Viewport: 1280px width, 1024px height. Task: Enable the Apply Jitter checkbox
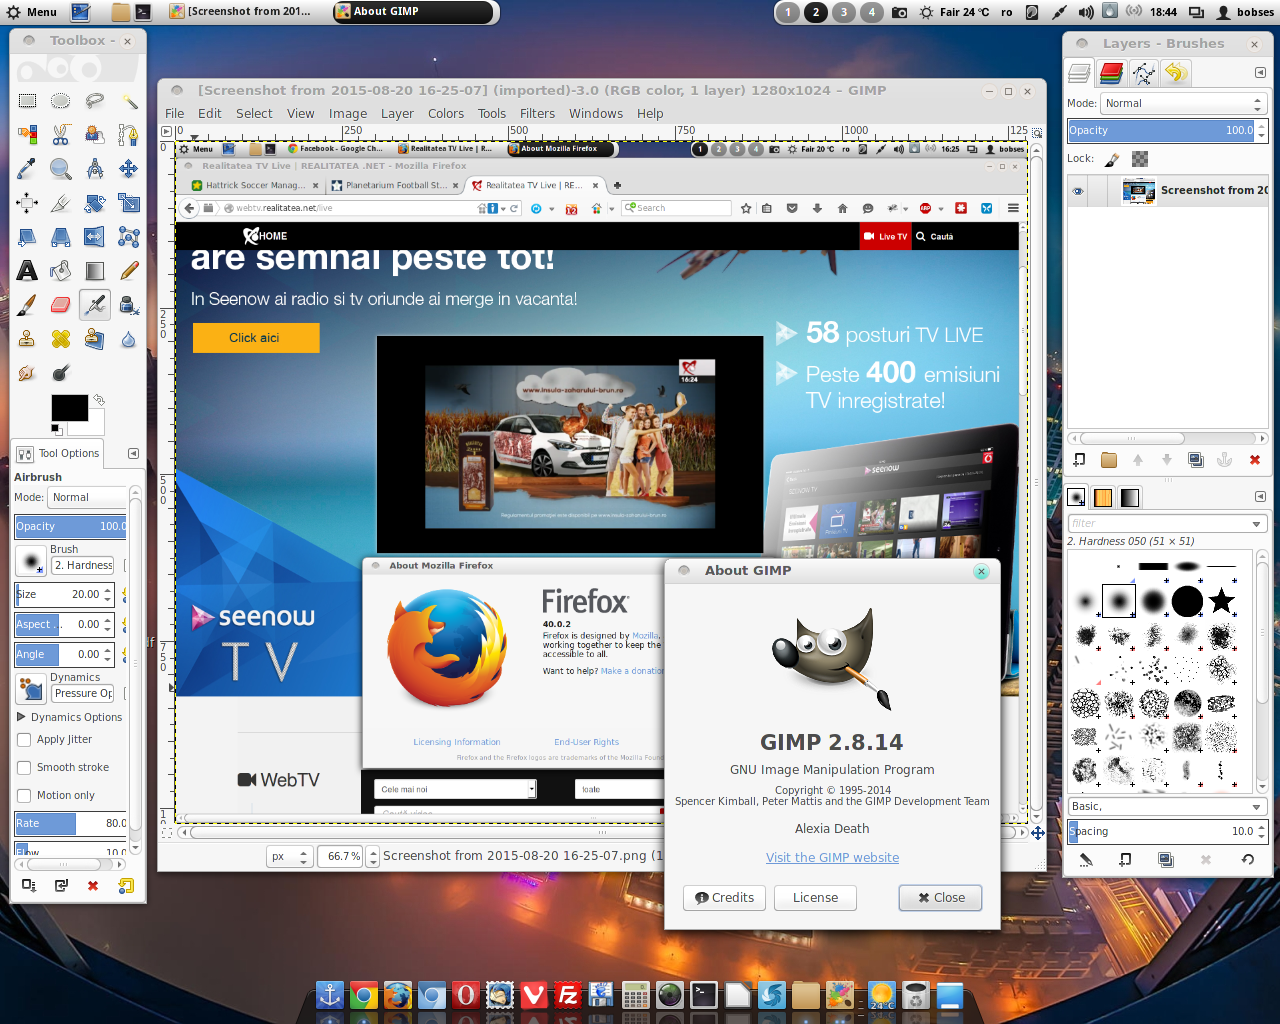click(24, 740)
